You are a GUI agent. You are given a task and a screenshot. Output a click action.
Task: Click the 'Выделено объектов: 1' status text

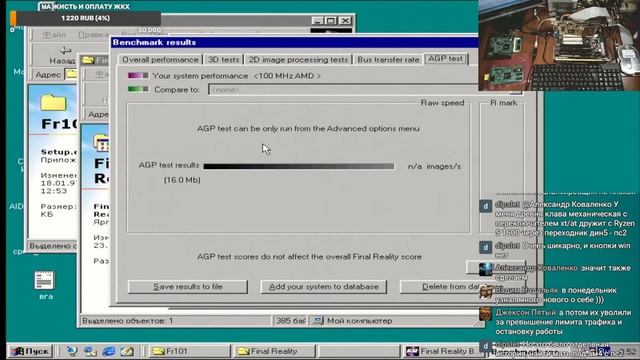128,321
